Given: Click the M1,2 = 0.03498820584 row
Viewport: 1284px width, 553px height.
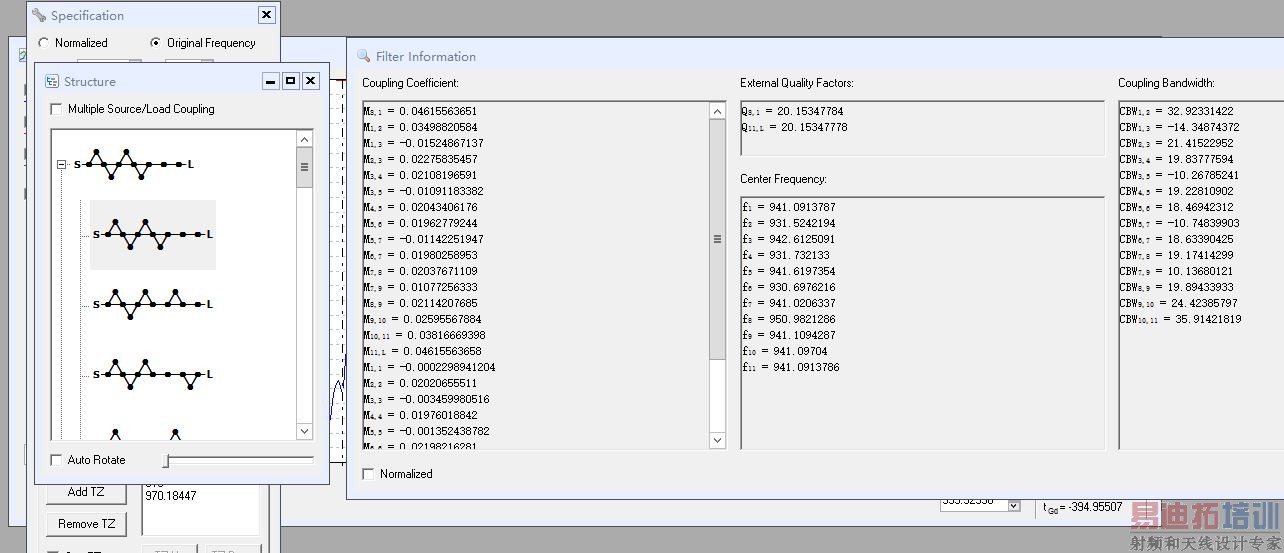Looking at the screenshot, I should point(420,127).
